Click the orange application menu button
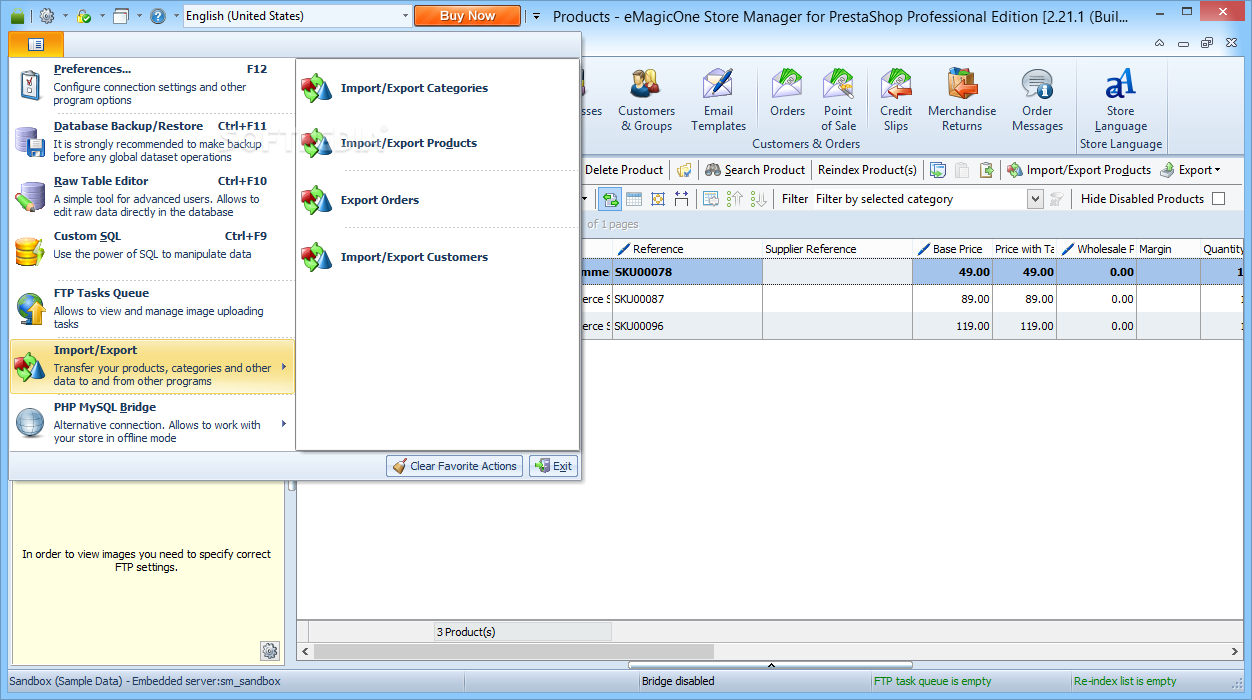 pyautogui.click(x=36, y=44)
